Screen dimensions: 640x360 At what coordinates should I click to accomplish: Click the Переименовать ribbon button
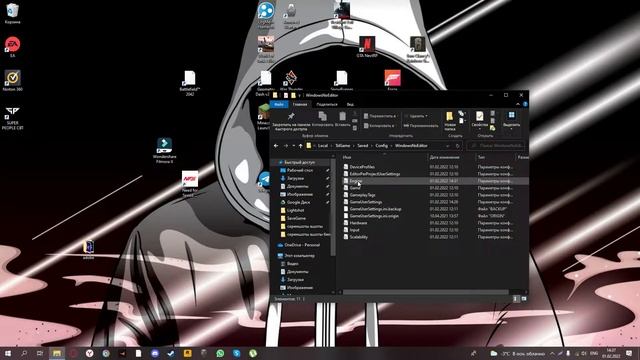(x=421, y=126)
